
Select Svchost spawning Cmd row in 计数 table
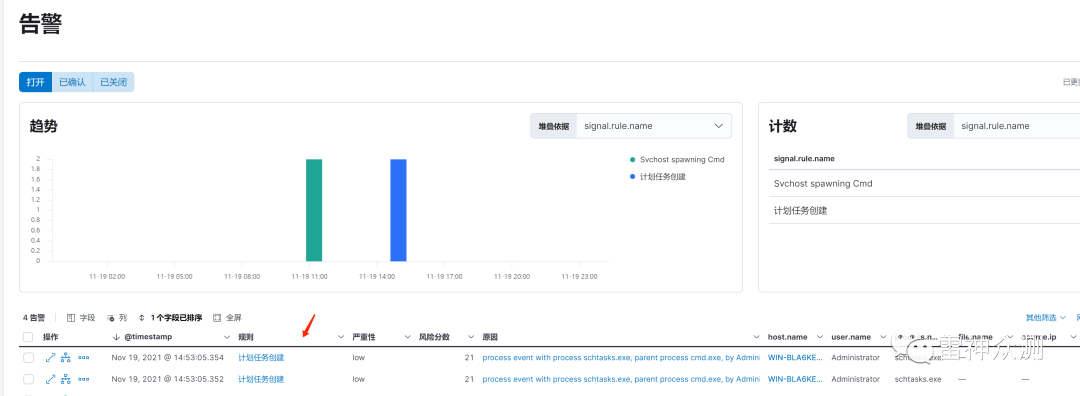(924, 184)
